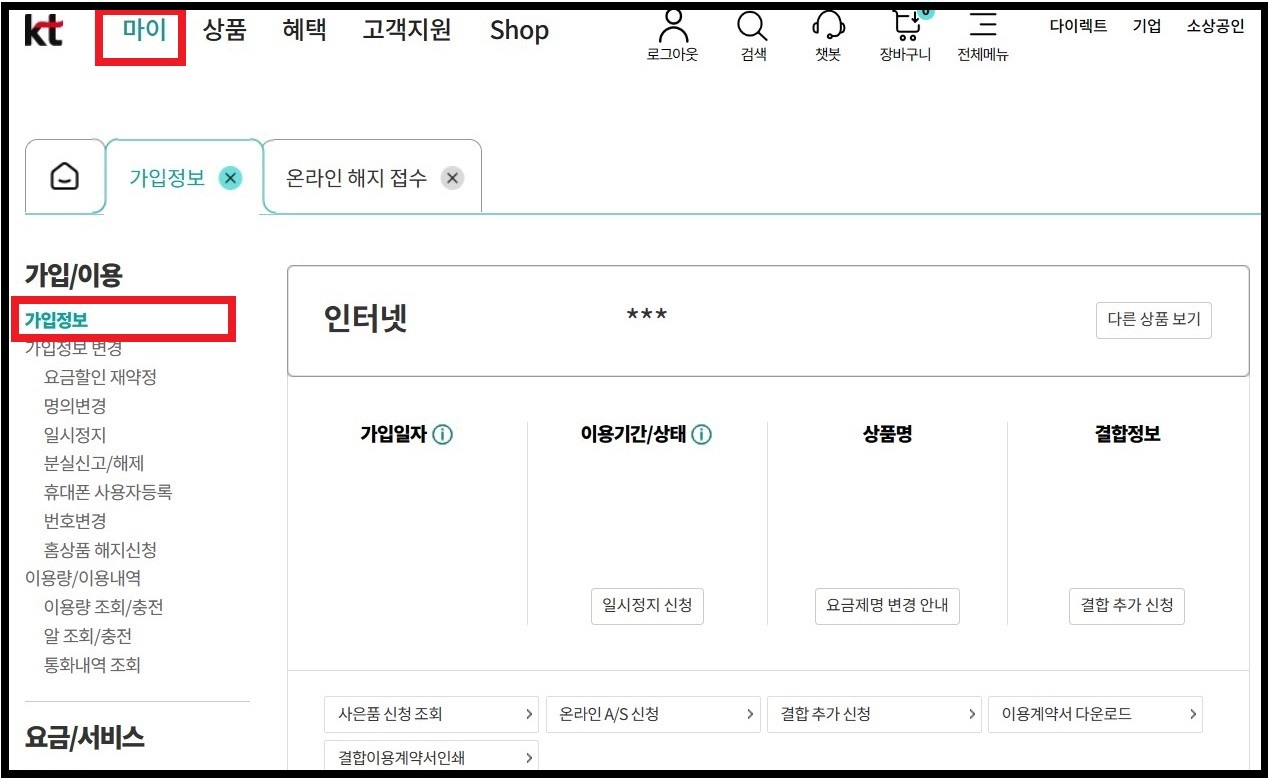Go to 소상공인 link
Image resolution: width=1268 pixels, height=778 pixels.
coord(1215,26)
